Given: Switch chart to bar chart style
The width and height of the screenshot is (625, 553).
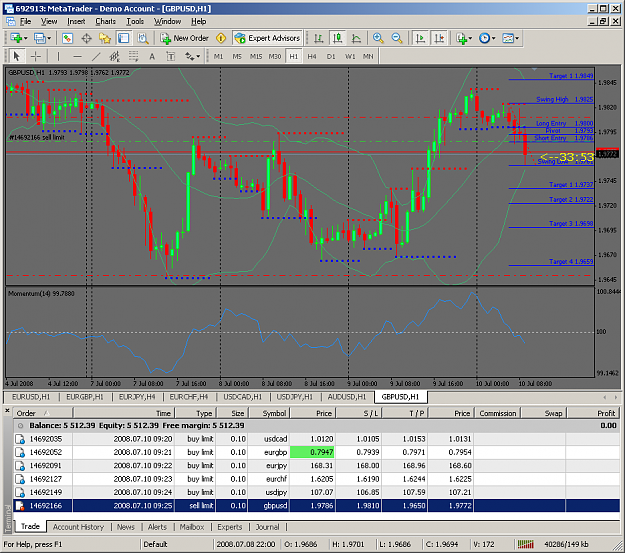Looking at the screenshot, I should point(318,38).
